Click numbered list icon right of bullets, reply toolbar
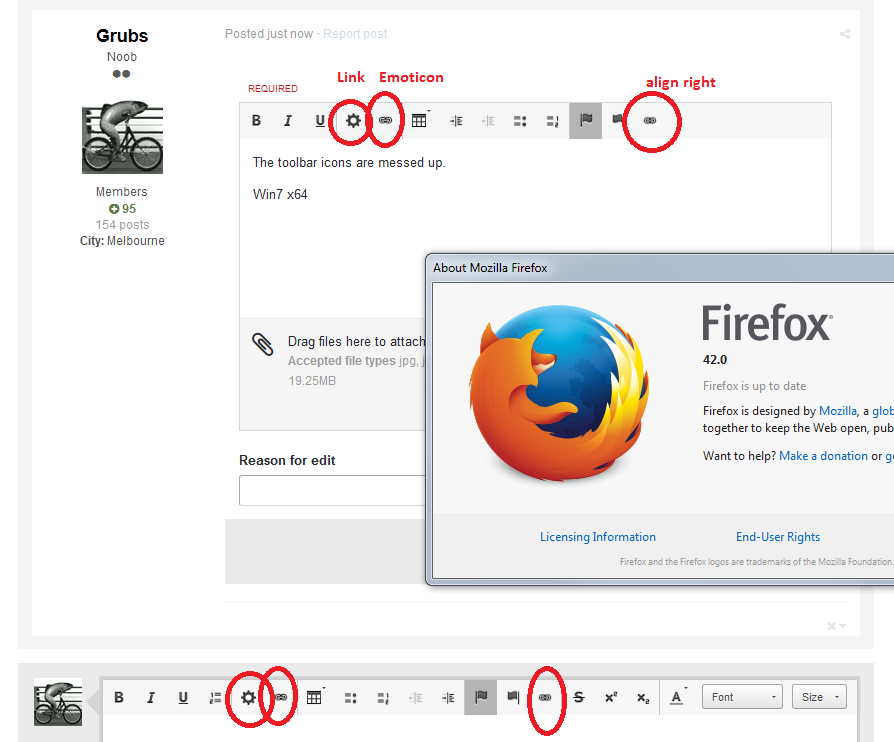This screenshot has width=894, height=742. point(383,698)
